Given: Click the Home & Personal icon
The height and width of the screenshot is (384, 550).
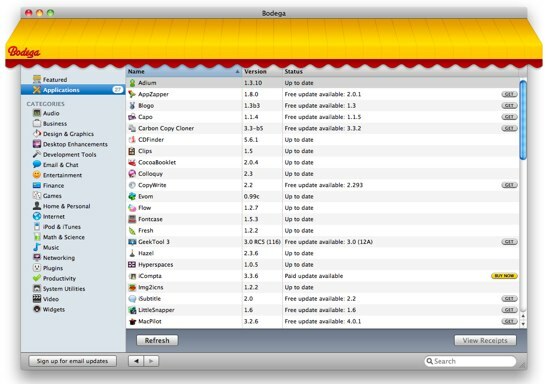Looking at the screenshot, I should (37, 206).
